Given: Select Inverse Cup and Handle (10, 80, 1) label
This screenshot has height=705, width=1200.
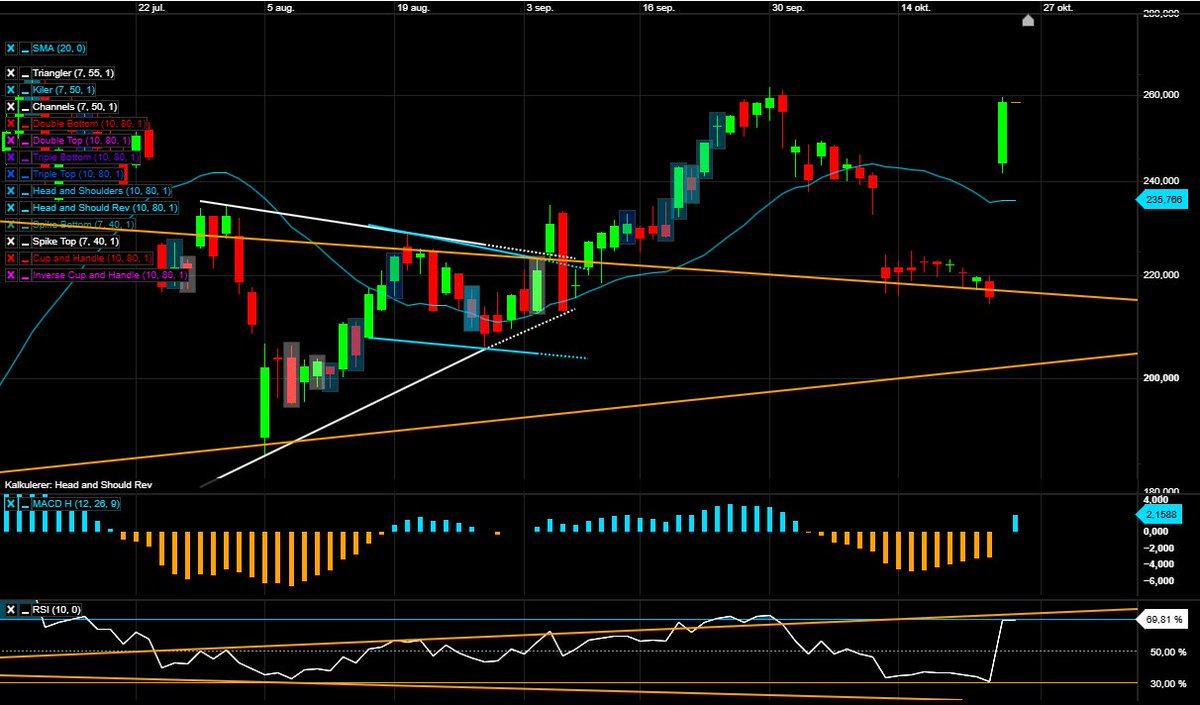Looking at the screenshot, I should (110, 275).
